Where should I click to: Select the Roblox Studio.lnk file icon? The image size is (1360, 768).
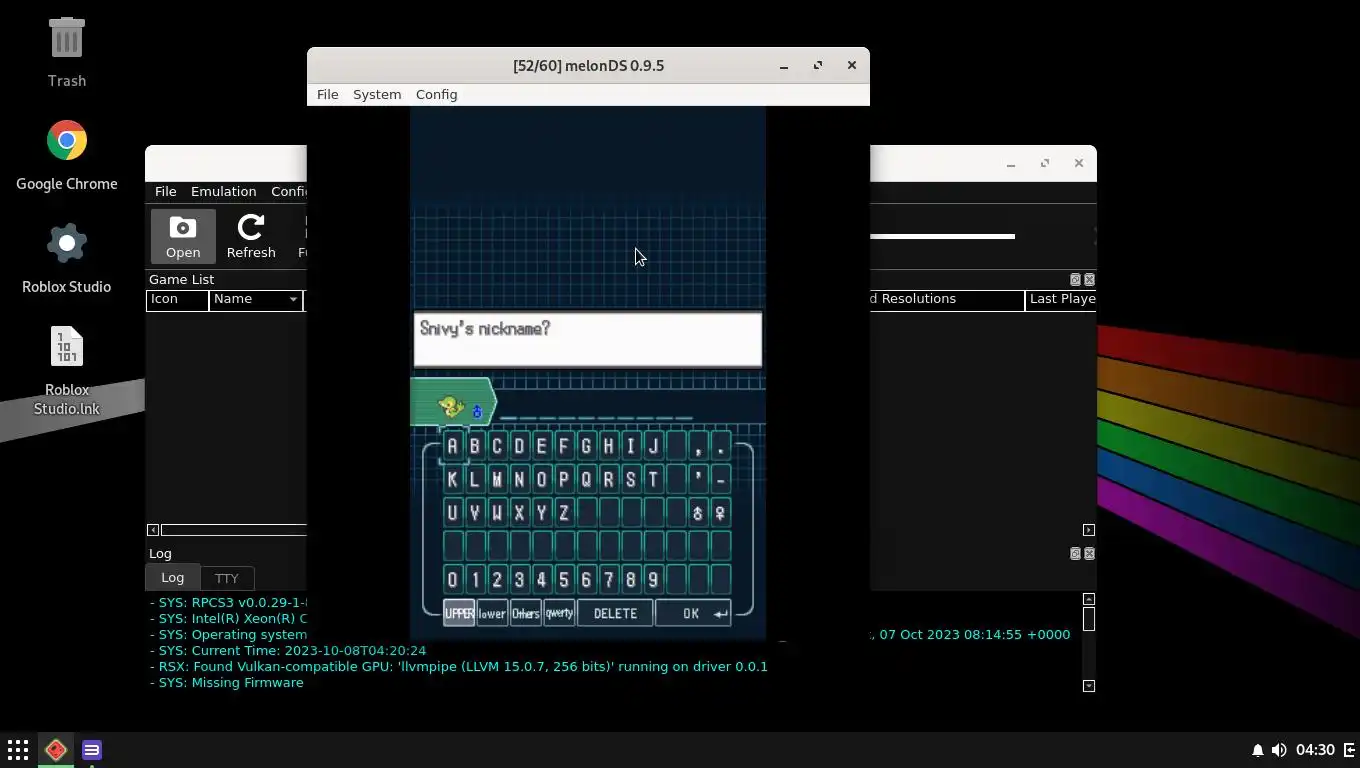click(x=67, y=347)
